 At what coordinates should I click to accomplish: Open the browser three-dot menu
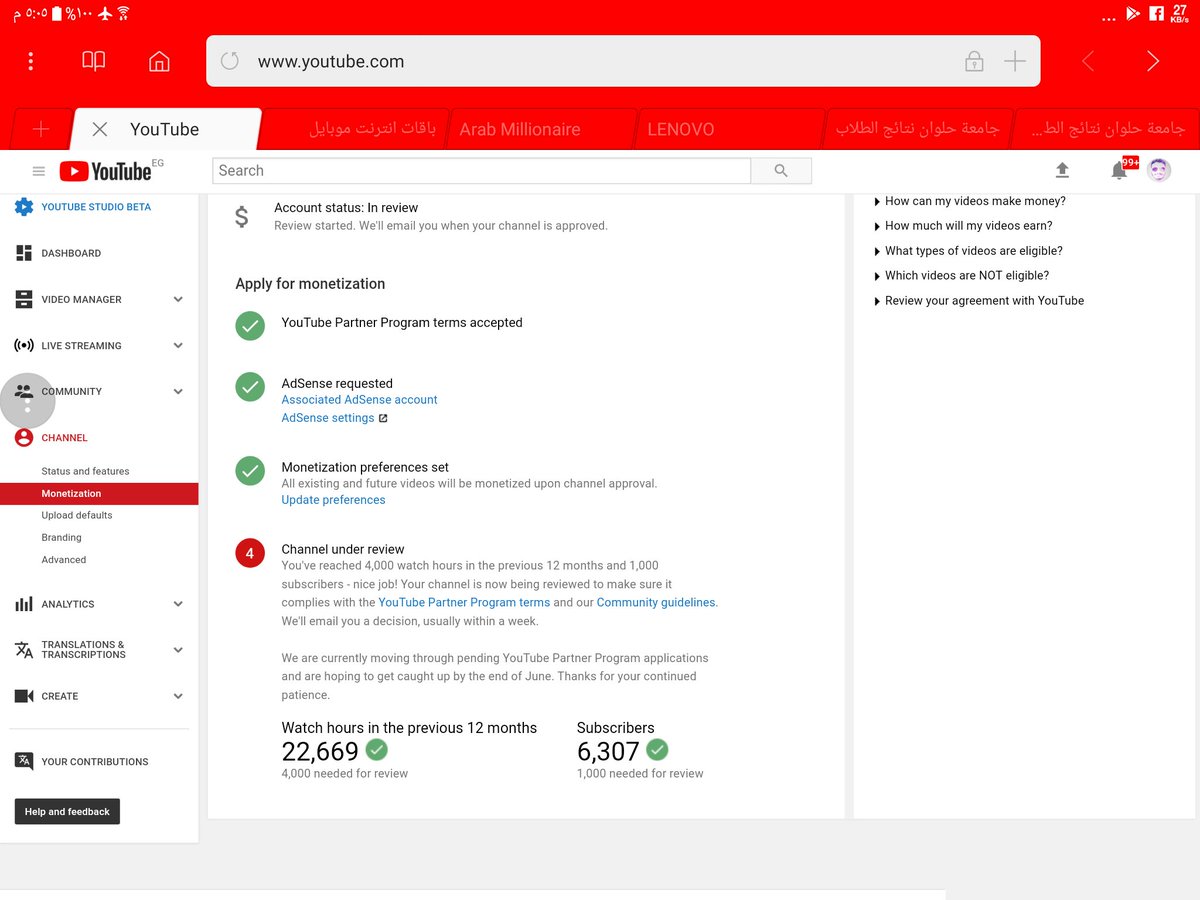[x=31, y=62]
